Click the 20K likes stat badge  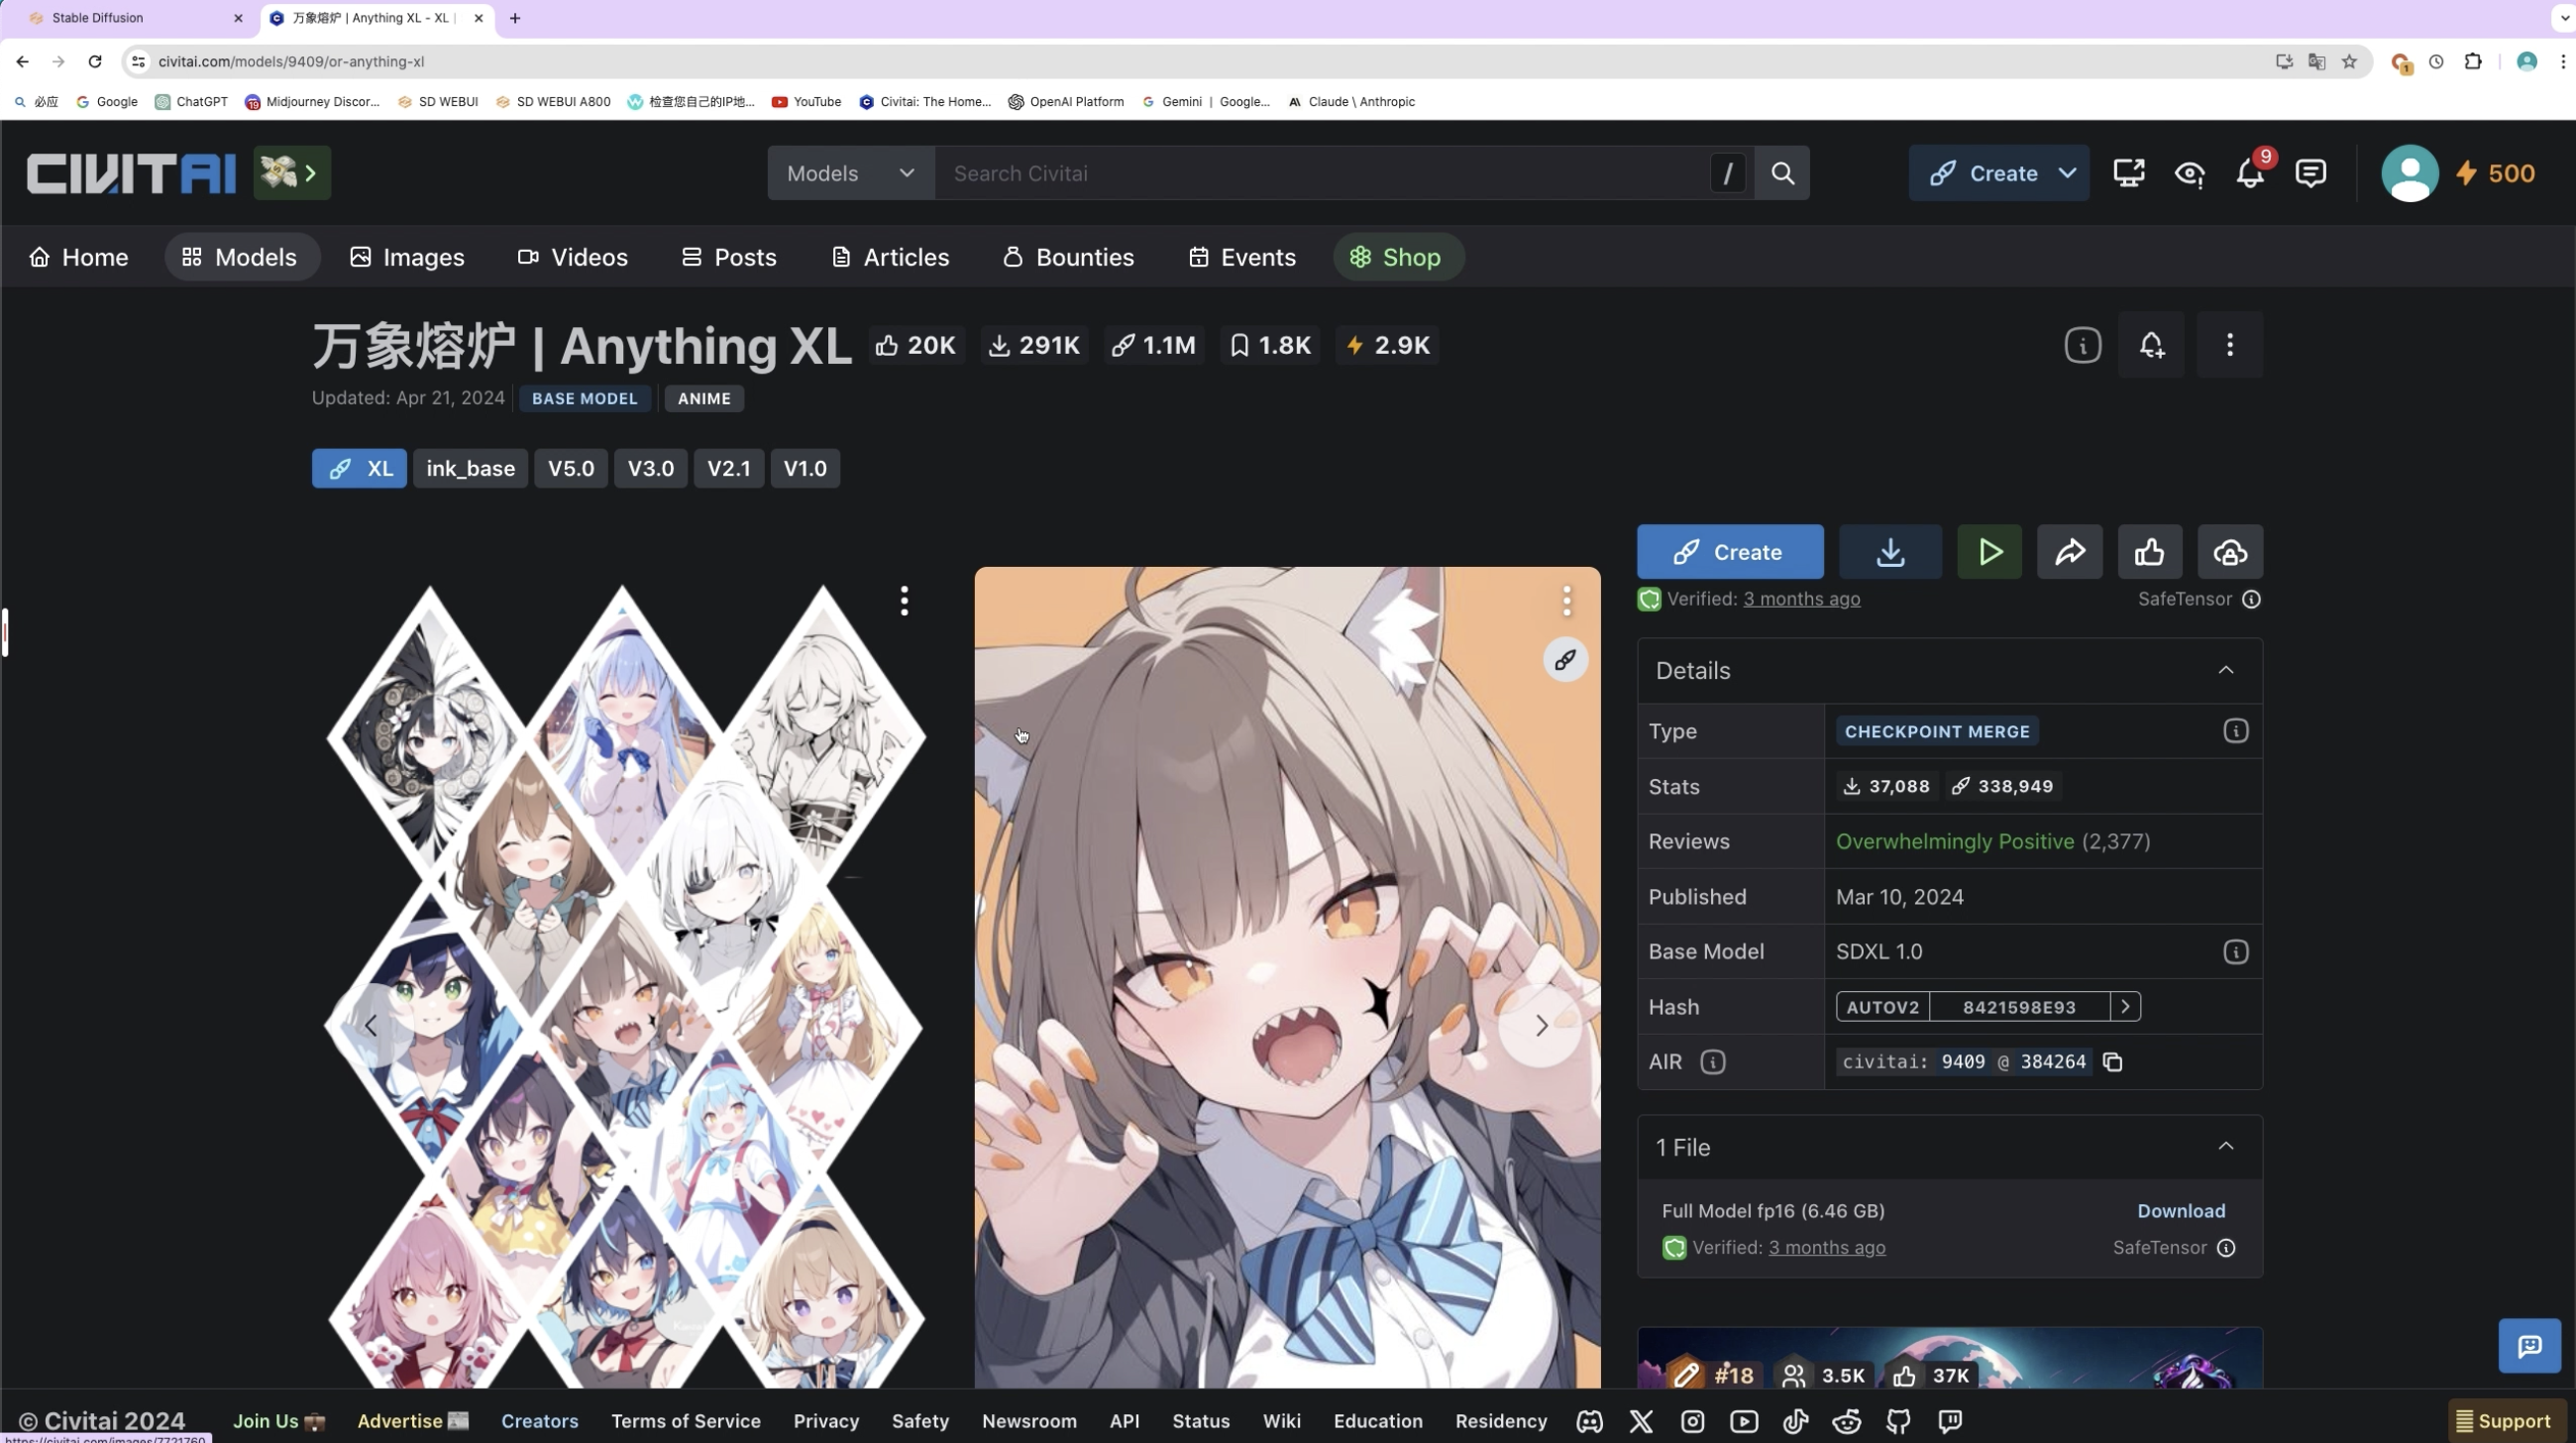coord(915,345)
